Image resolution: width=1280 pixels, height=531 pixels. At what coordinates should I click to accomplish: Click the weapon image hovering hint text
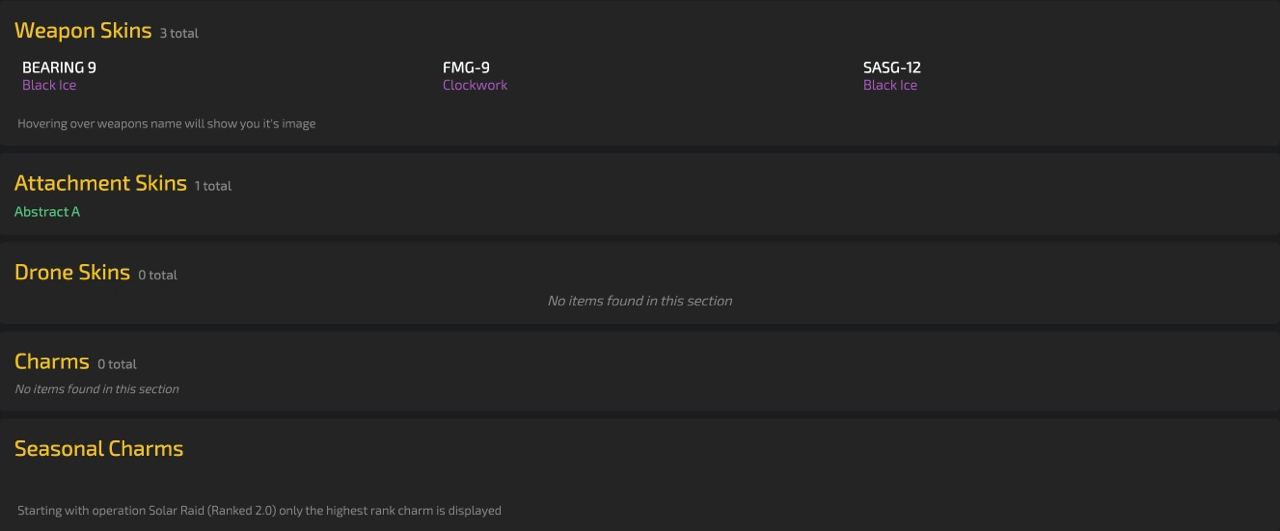tap(167, 124)
